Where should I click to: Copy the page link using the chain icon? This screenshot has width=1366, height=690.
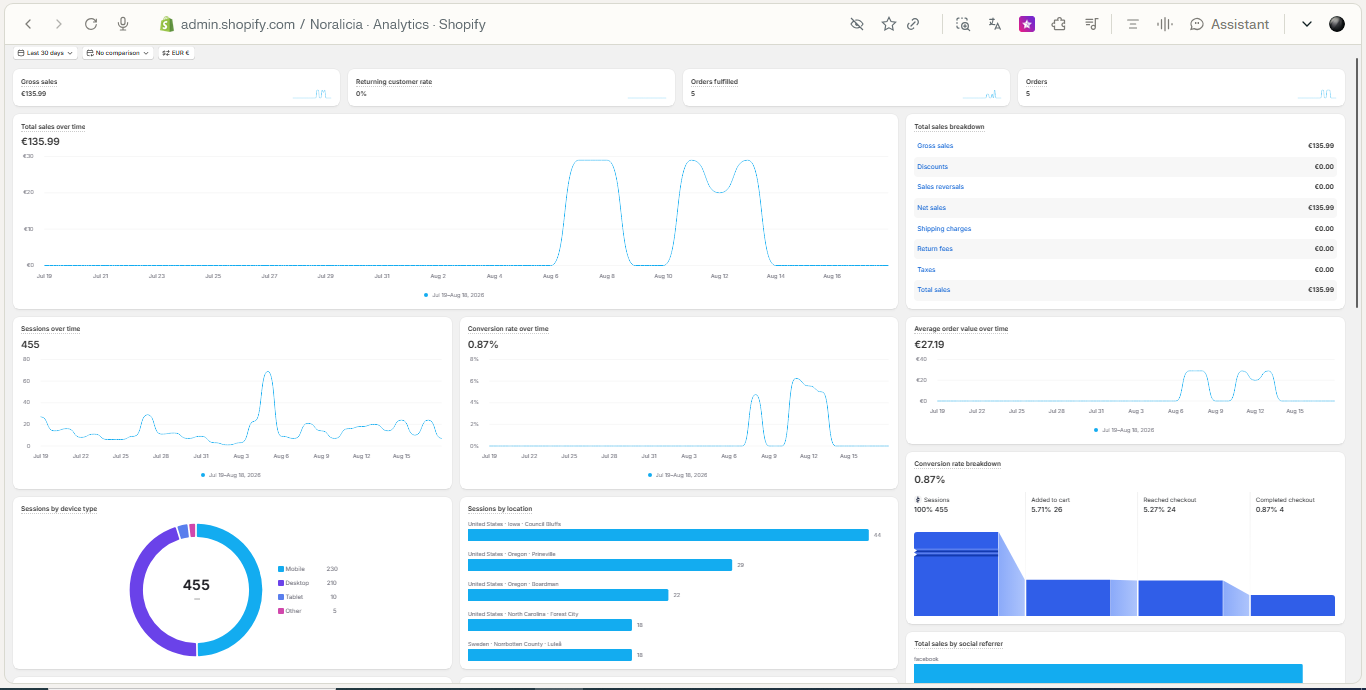913,24
